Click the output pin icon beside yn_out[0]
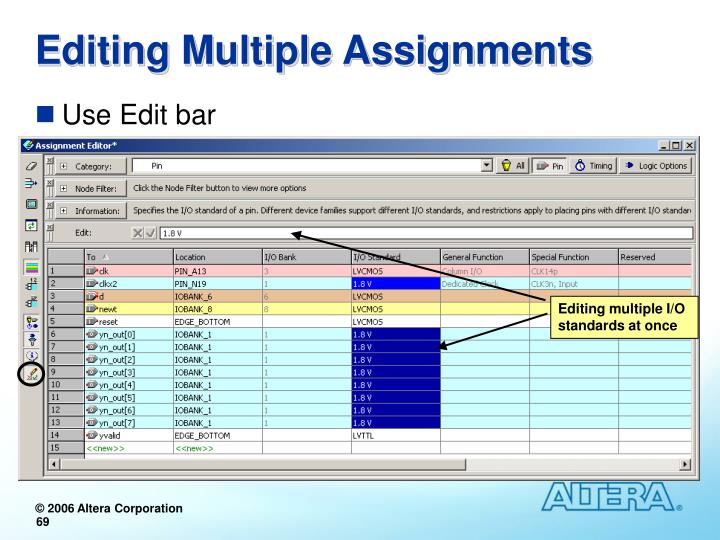 coord(92,334)
